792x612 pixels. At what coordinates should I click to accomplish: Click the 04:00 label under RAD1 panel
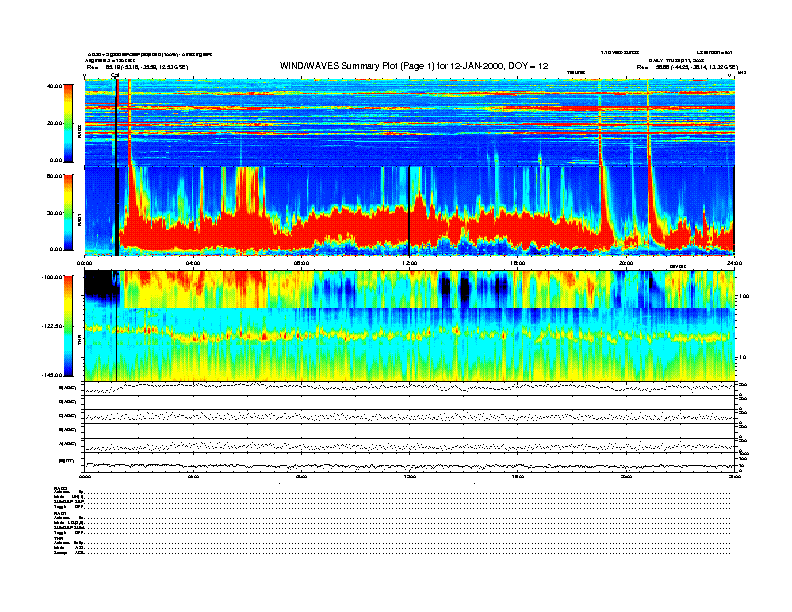pos(193,263)
